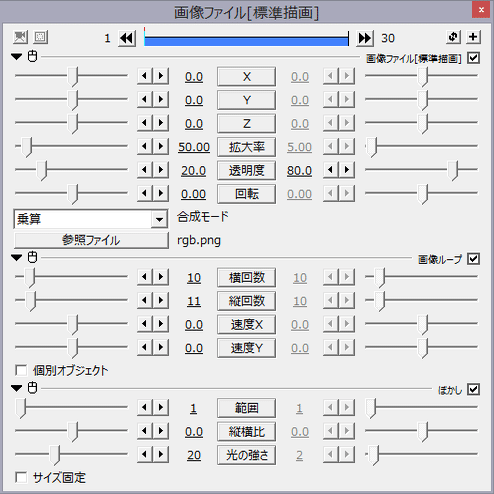Click the 20 光の強さ value field
Image resolution: width=494 pixels, height=494 pixels.
(x=194, y=455)
